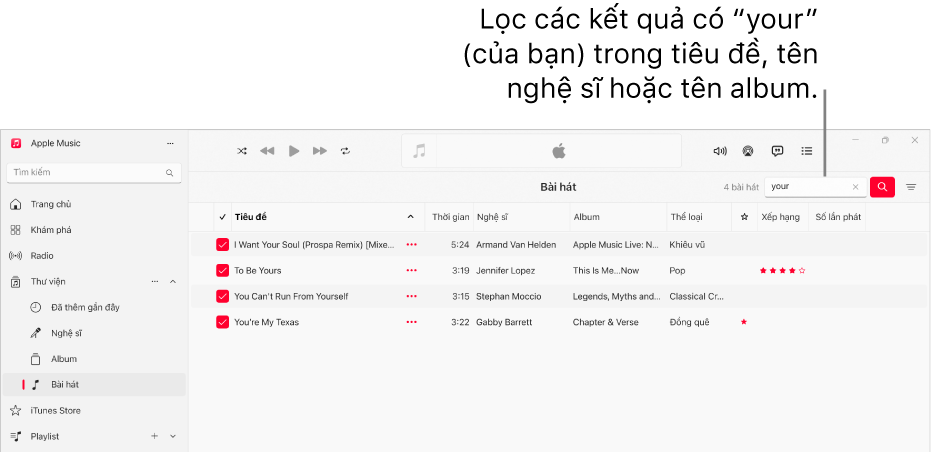
Task: Sort by Xếp hạng column
Action: (x=780, y=217)
